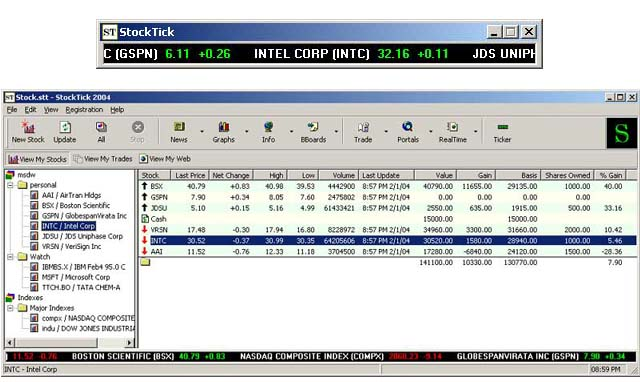Image resolution: width=640 pixels, height=382 pixels.
Task: Open the BBoards dropdown arrow
Action: [336, 131]
